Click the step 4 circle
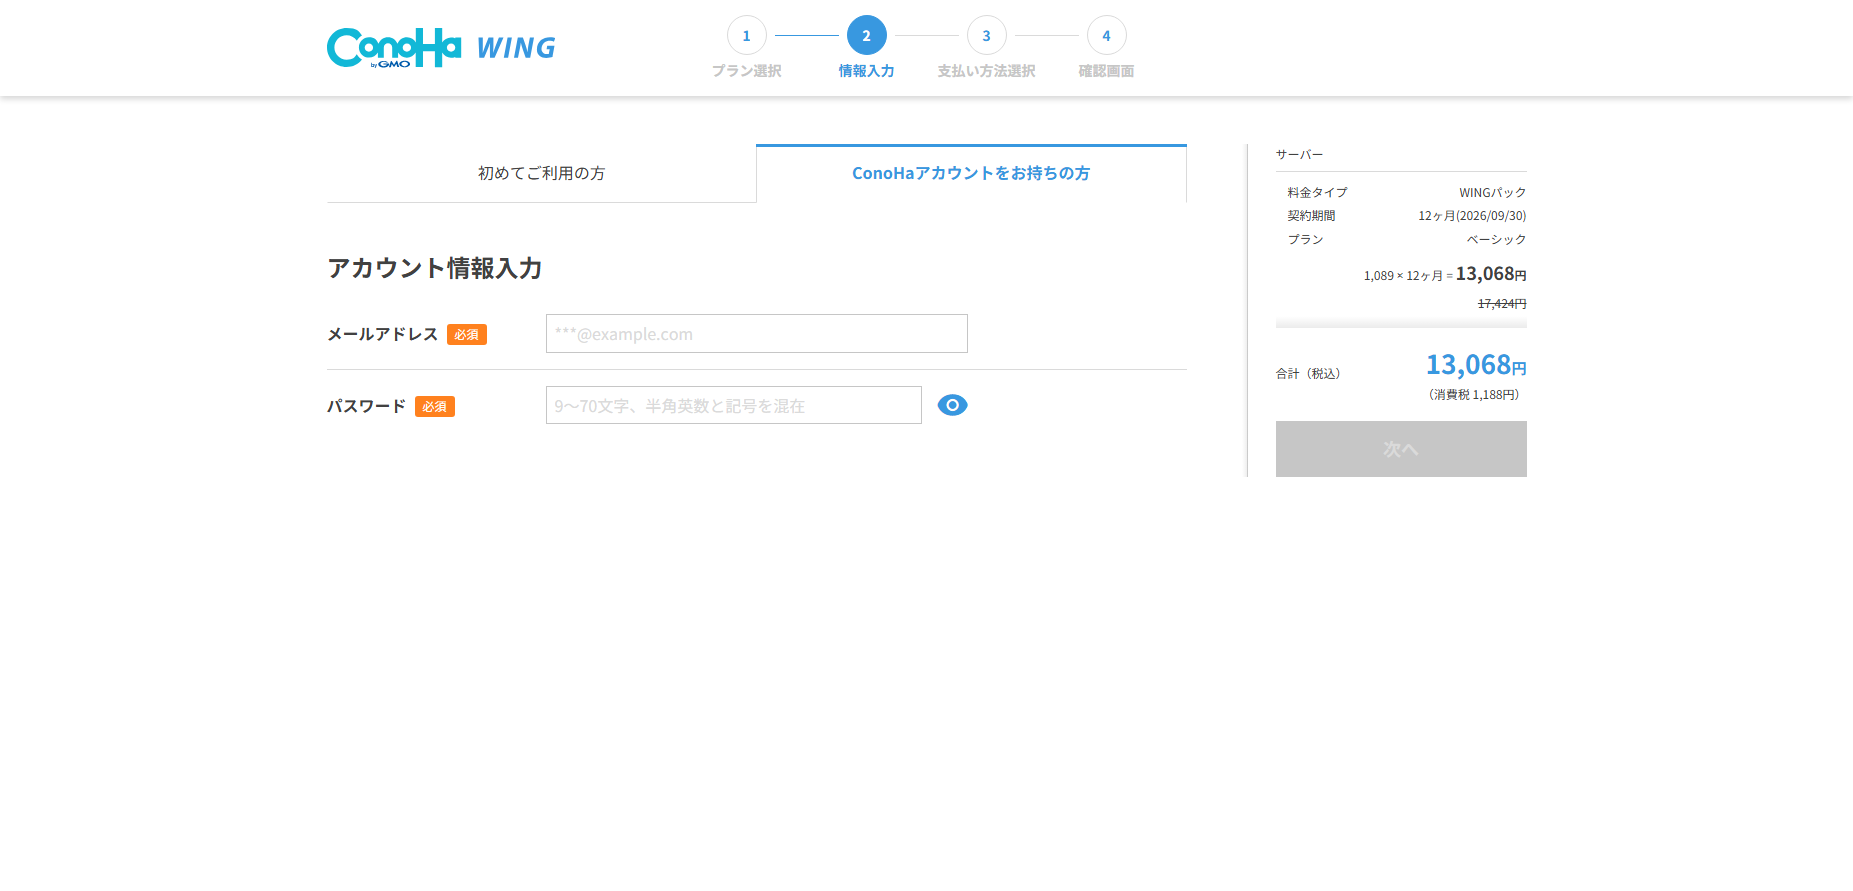The image size is (1853, 891). (1106, 36)
